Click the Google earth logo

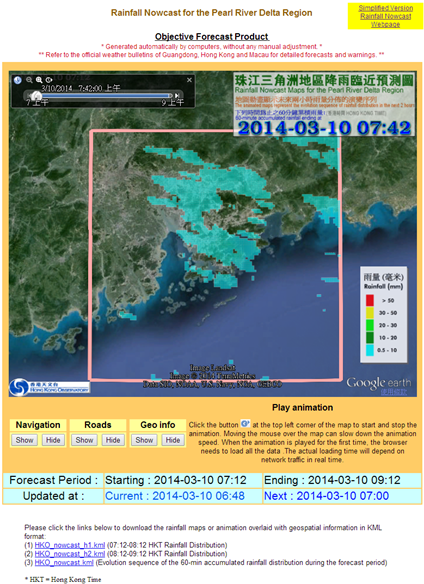point(379,383)
